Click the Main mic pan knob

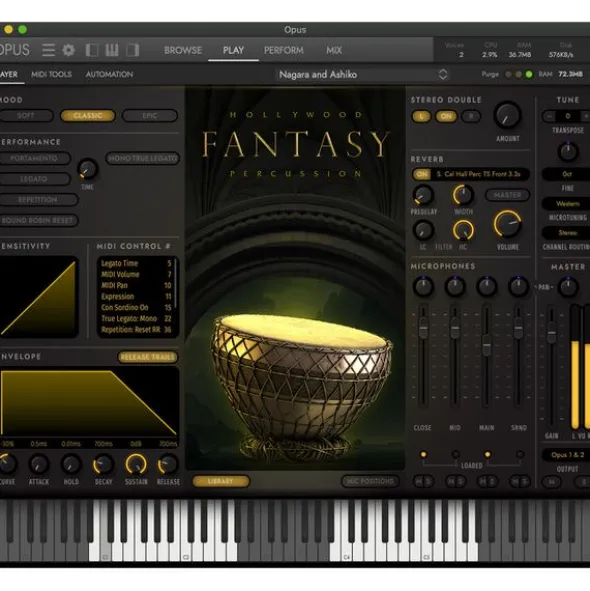tap(487, 286)
